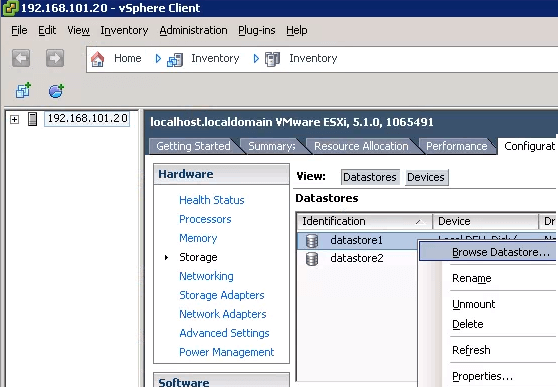Open the Help menu
Screen dimensions: 558x387
click(x=296, y=31)
